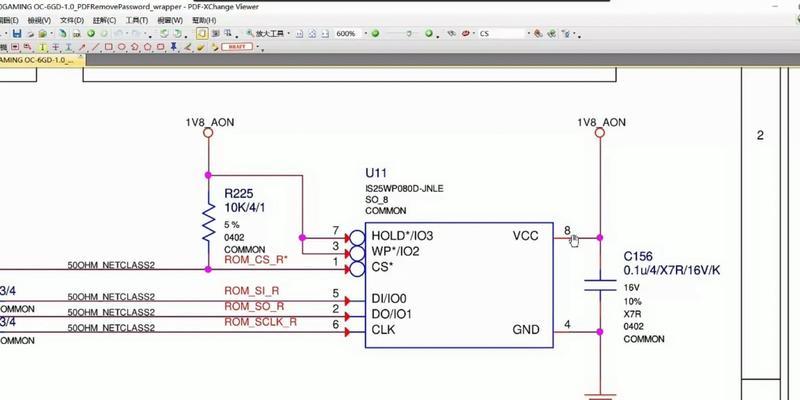Click the CLK pin label
The height and width of the screenshot is (400, 800).
(383, 330)
